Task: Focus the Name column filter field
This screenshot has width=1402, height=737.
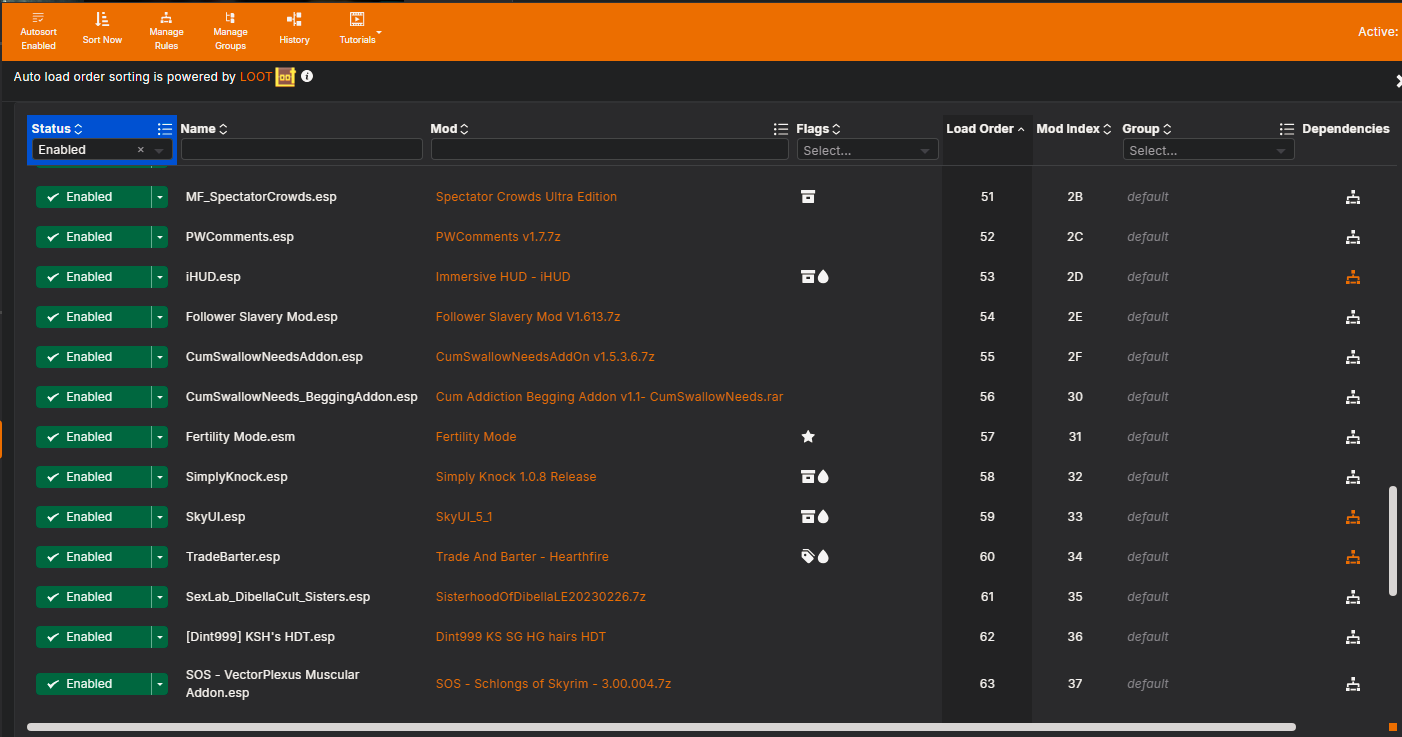Action: [302, 150]
